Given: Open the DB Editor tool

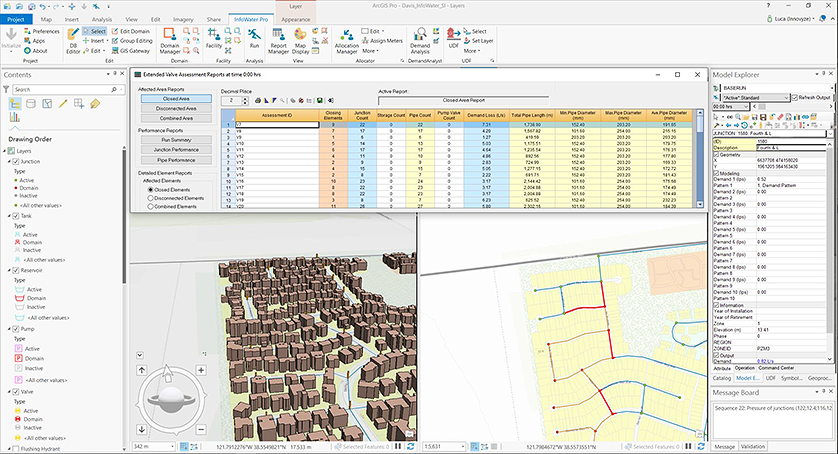Looking at the screenshot, I should 73,41.
